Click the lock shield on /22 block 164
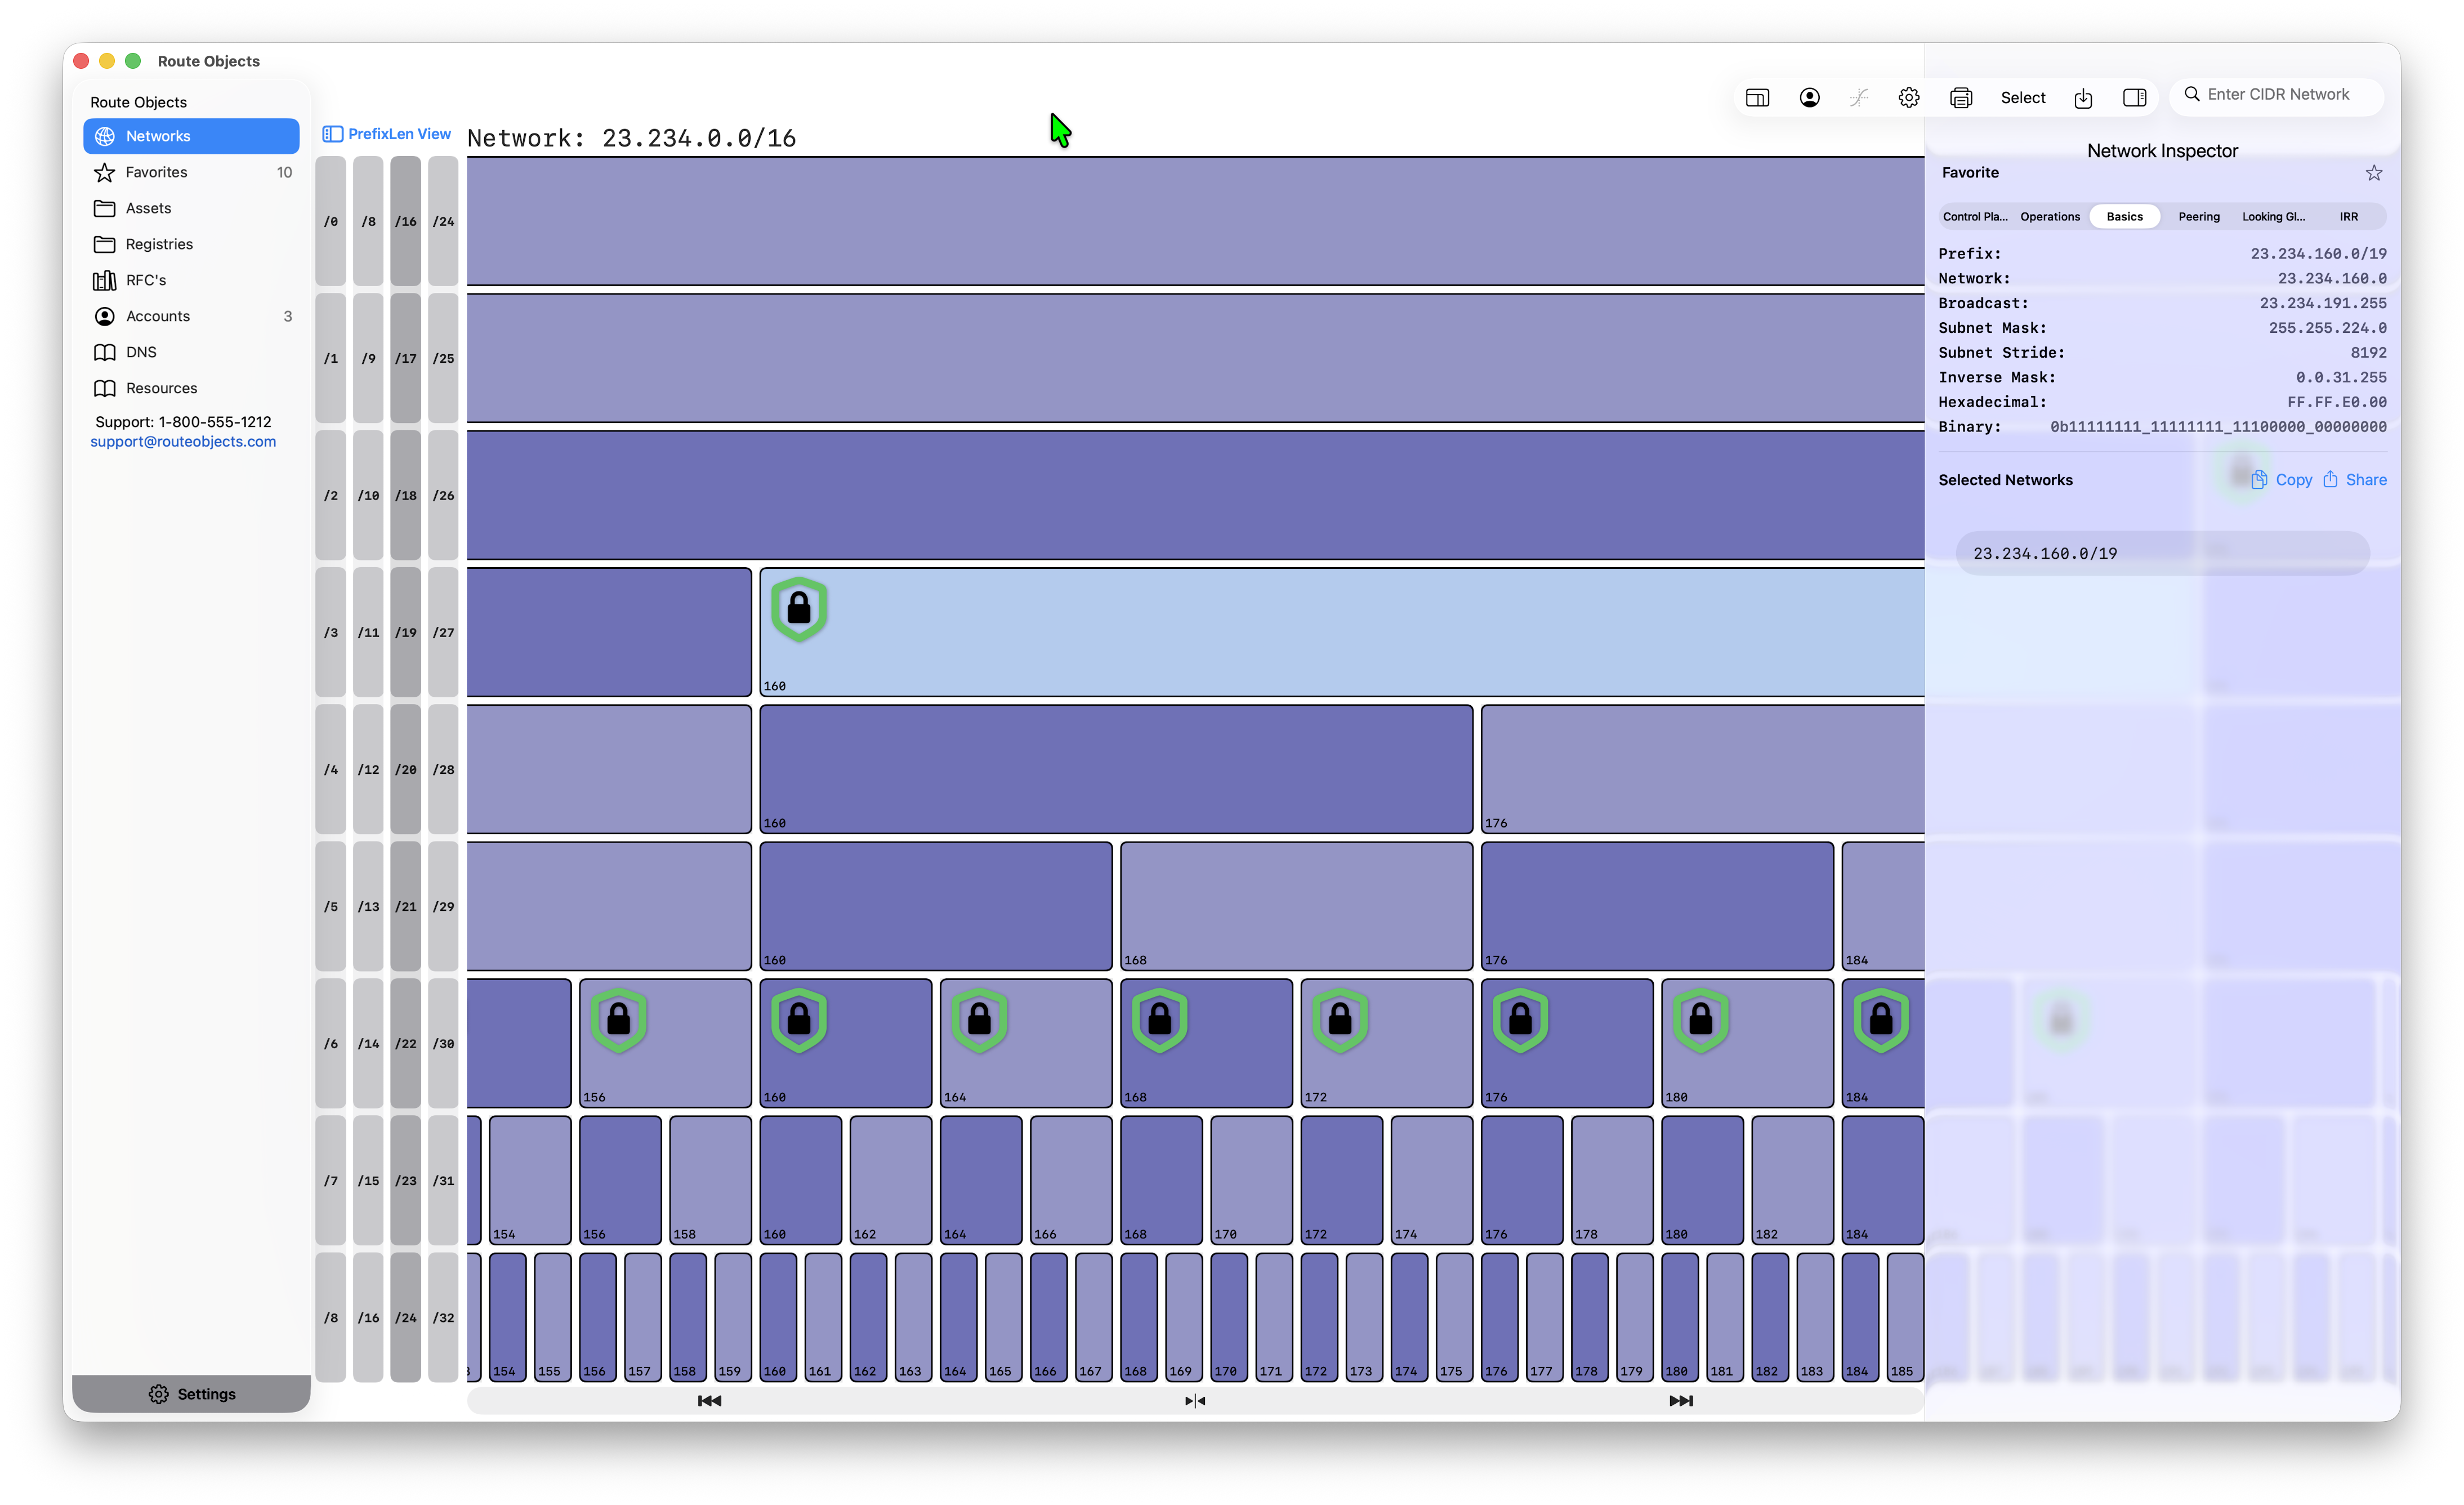The height and width of the screenshot is (1505, 2464). tap(979, 1019)
